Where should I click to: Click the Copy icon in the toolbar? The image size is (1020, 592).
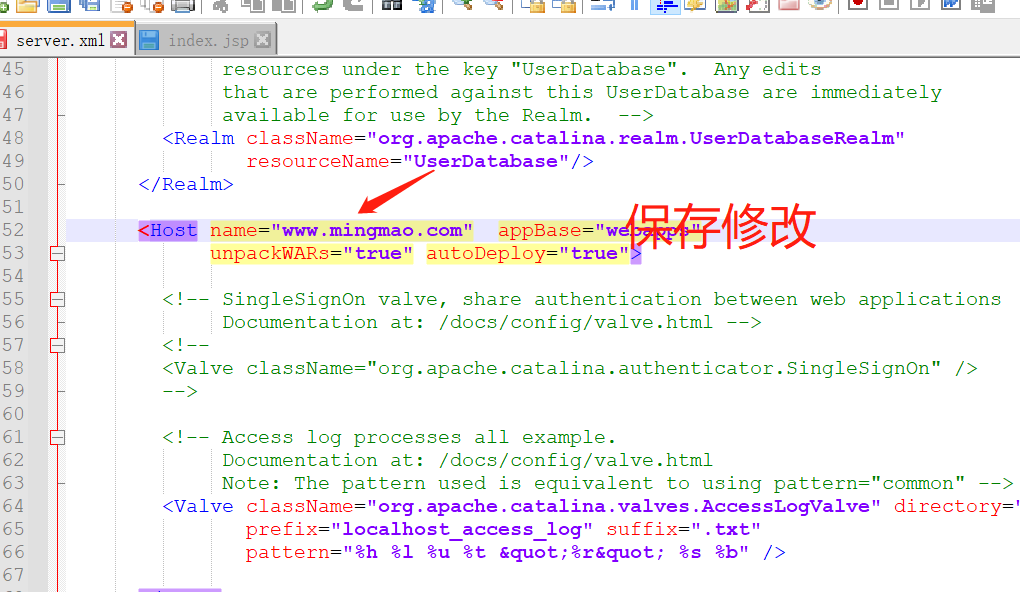click(252, 6)
